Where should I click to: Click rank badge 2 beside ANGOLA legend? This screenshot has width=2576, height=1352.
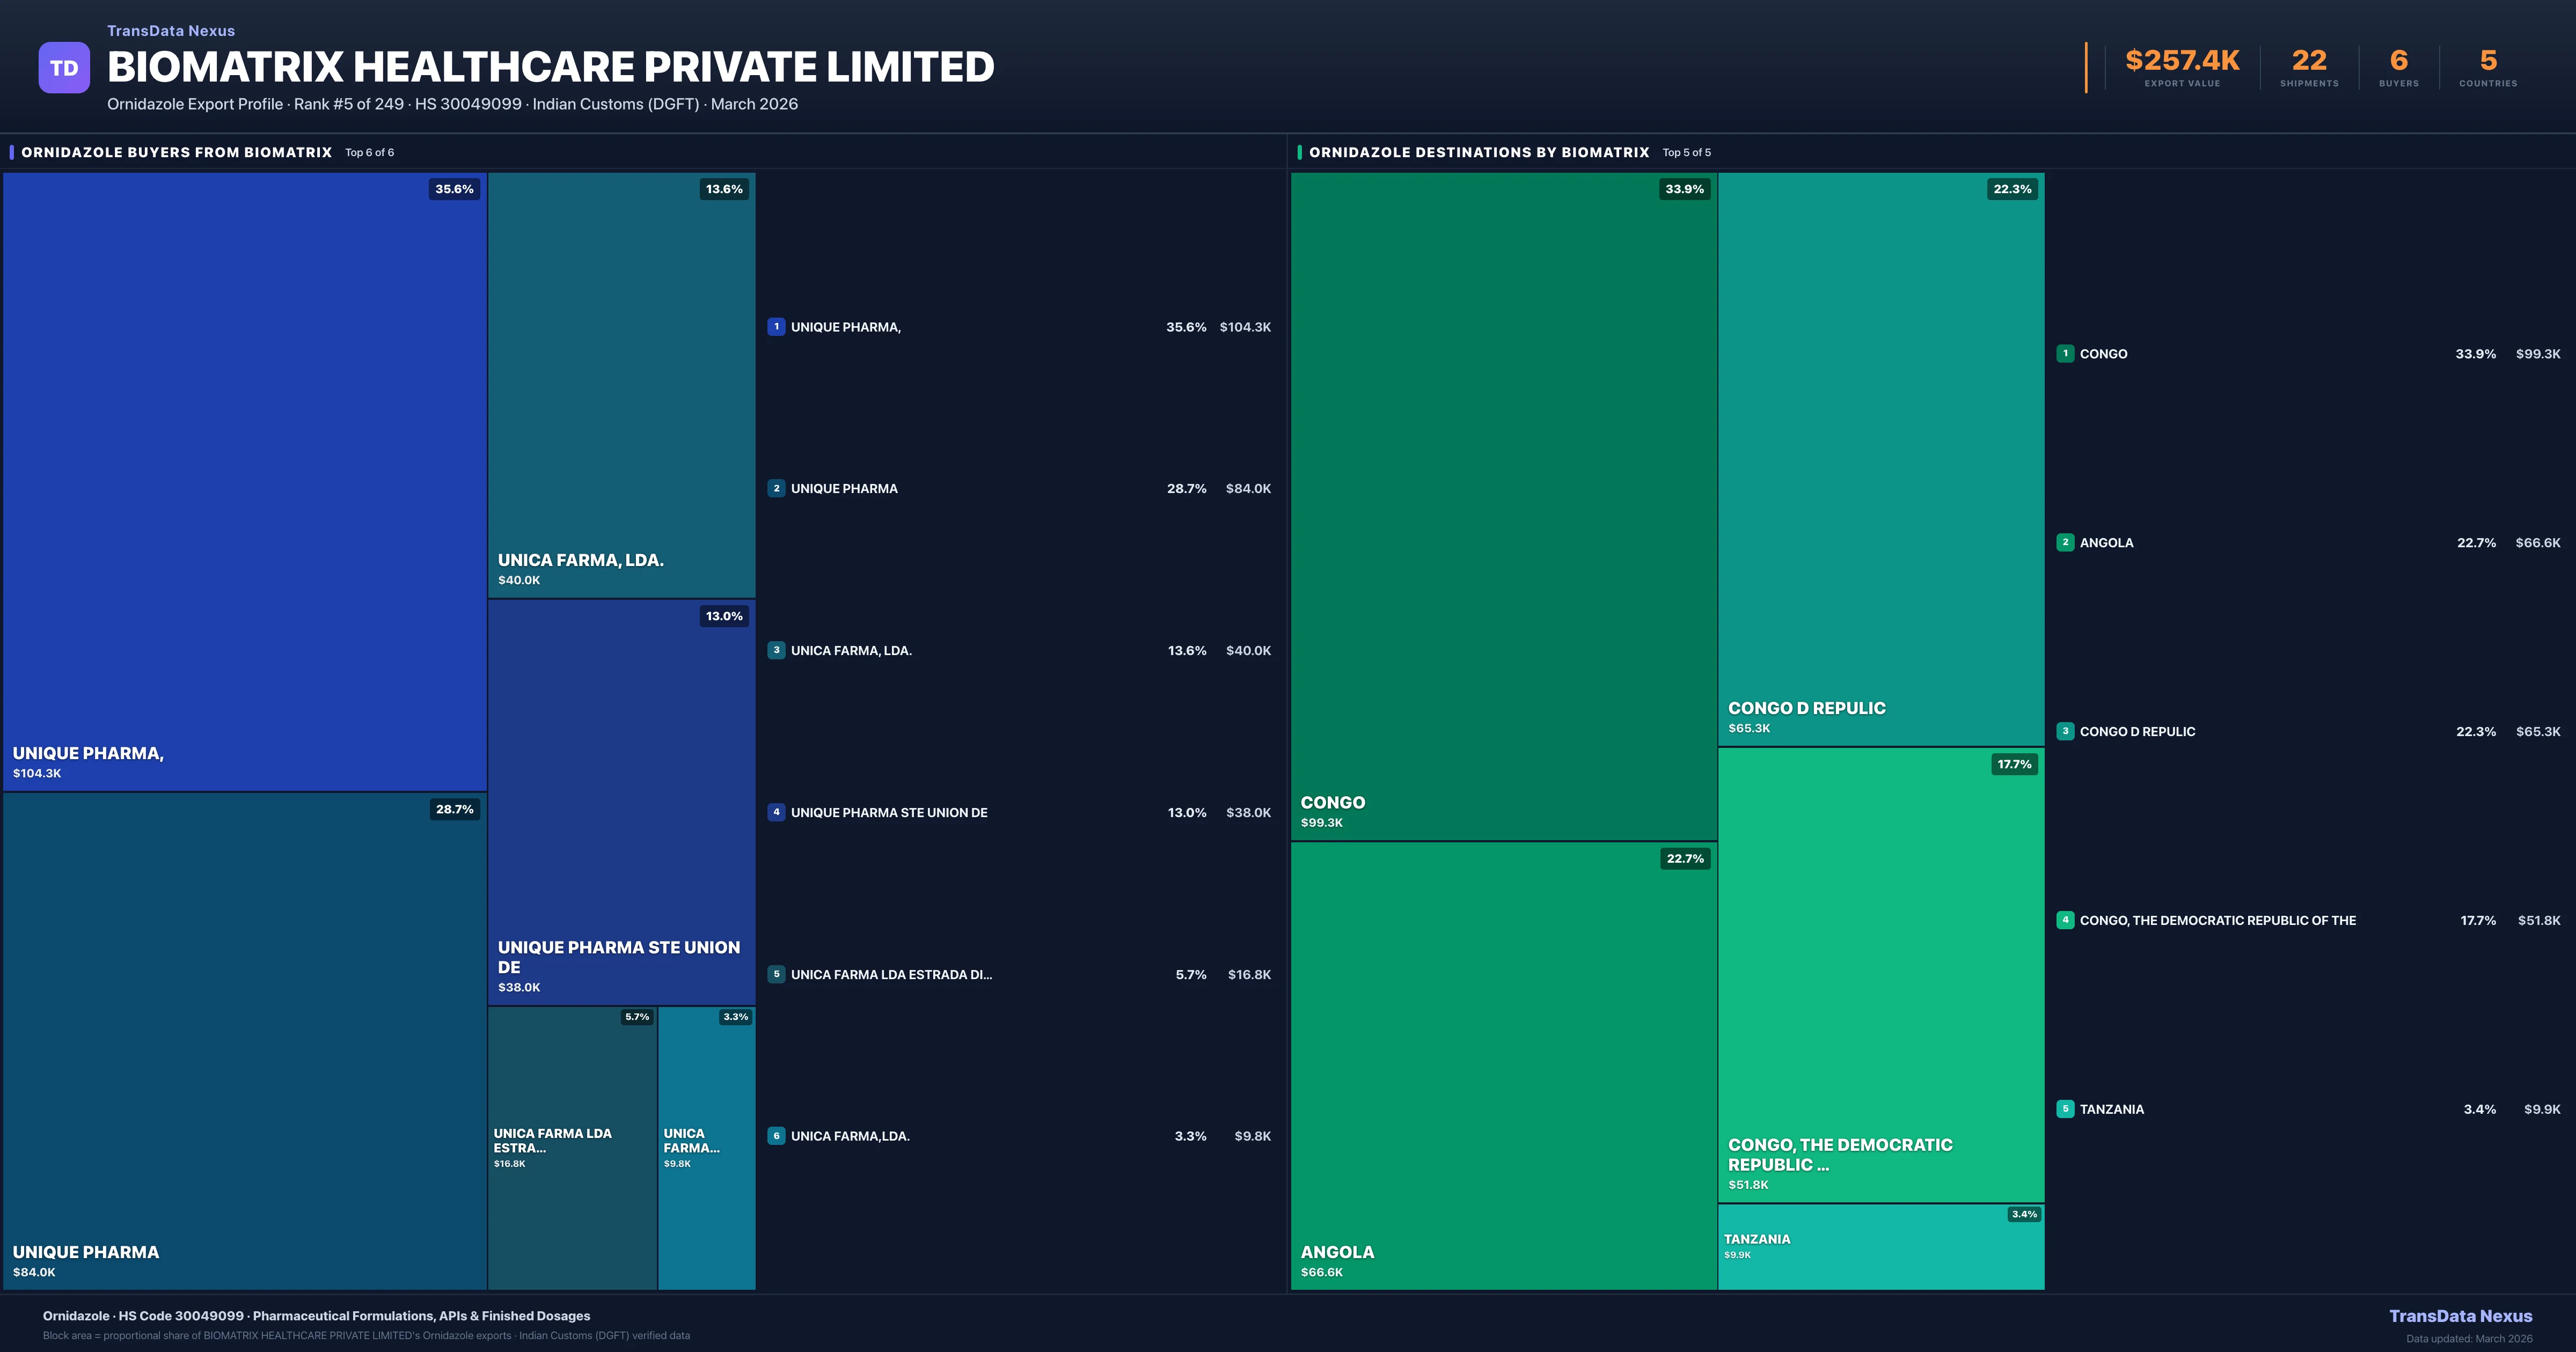(2065, 542)
